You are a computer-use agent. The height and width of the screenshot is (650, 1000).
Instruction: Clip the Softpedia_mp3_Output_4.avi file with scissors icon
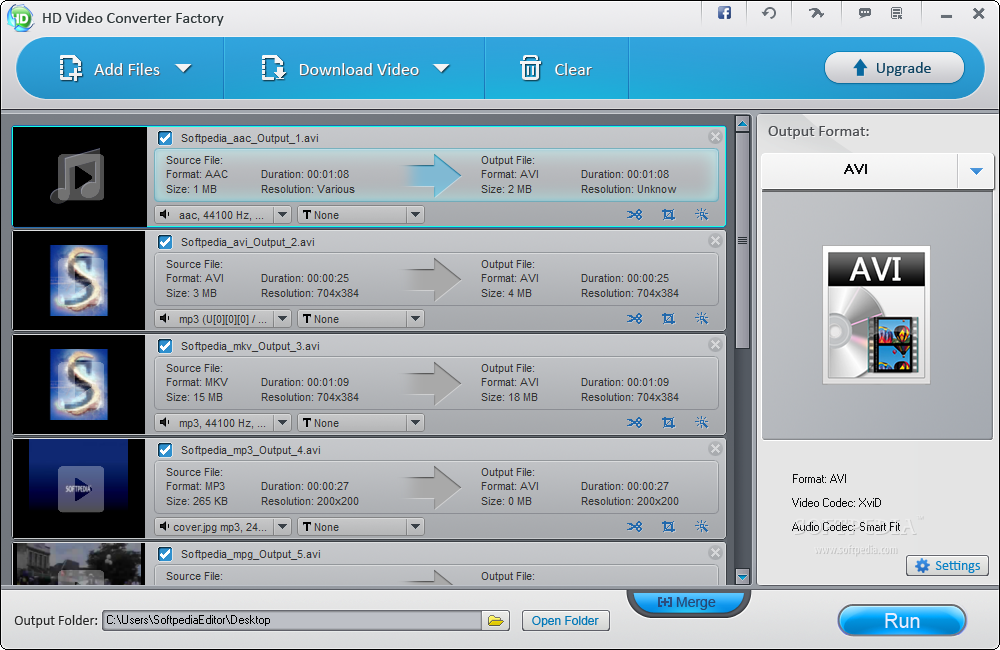click(634, 526)
